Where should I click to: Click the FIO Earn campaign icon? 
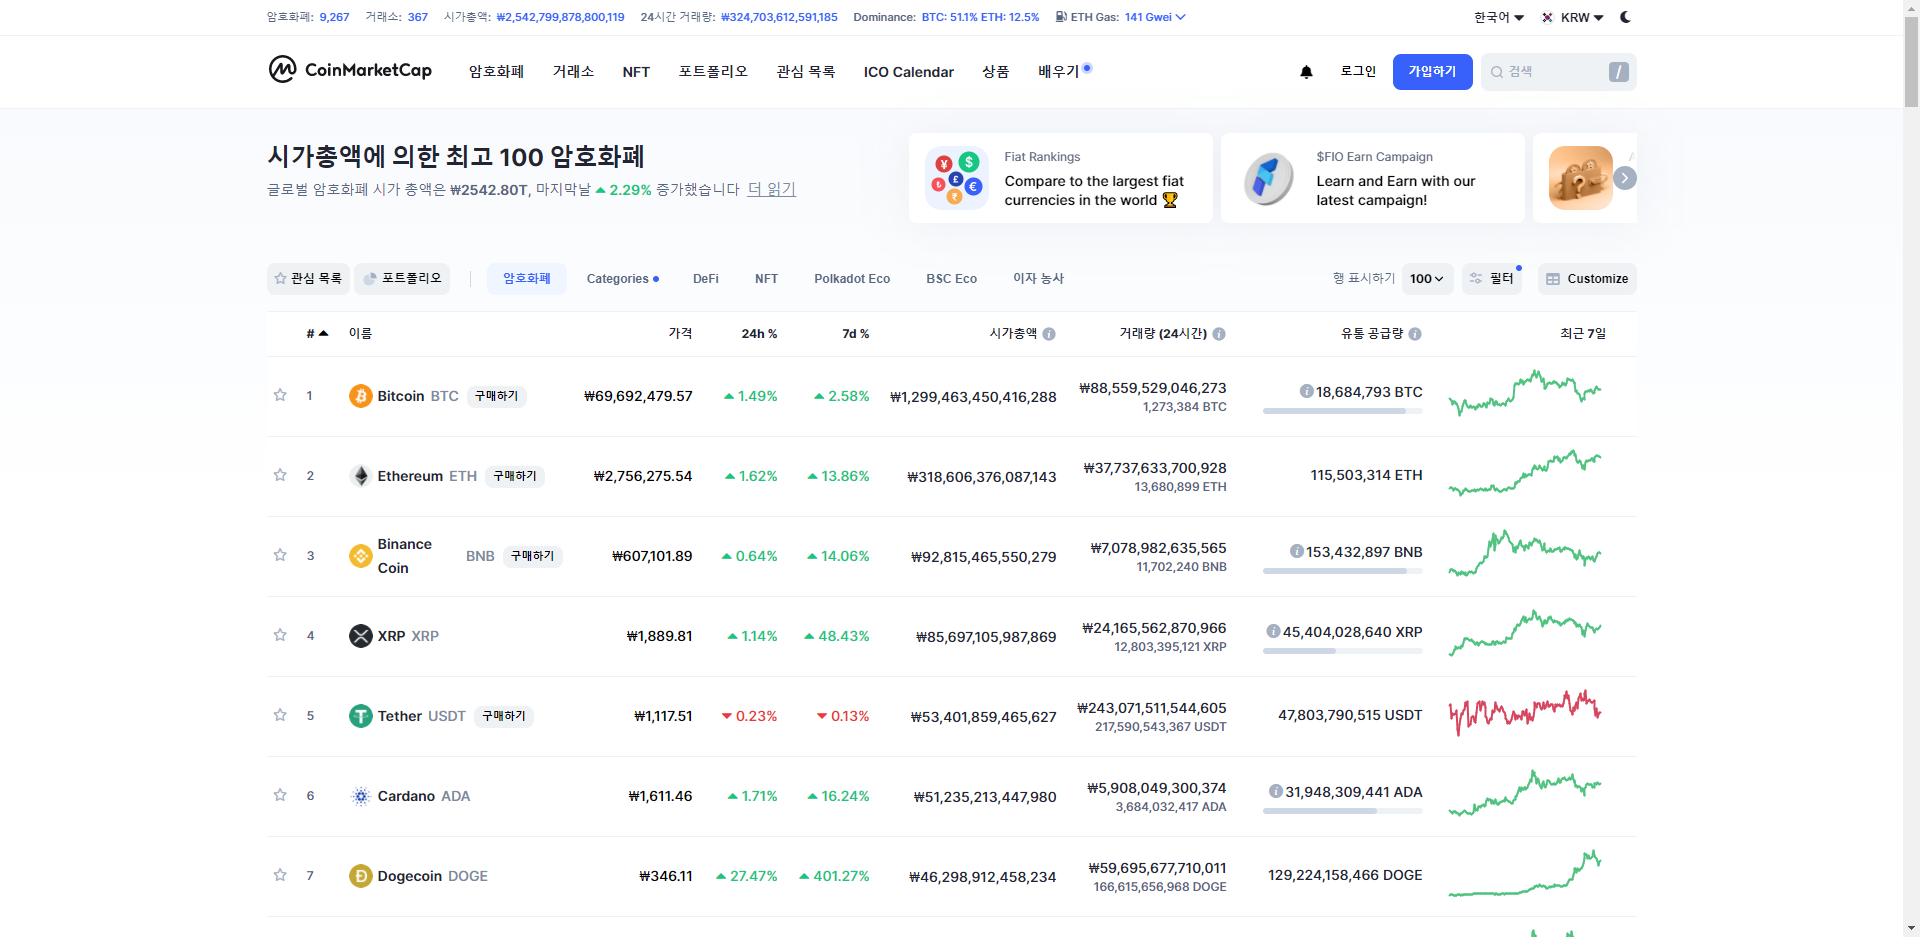[1269, 178]
